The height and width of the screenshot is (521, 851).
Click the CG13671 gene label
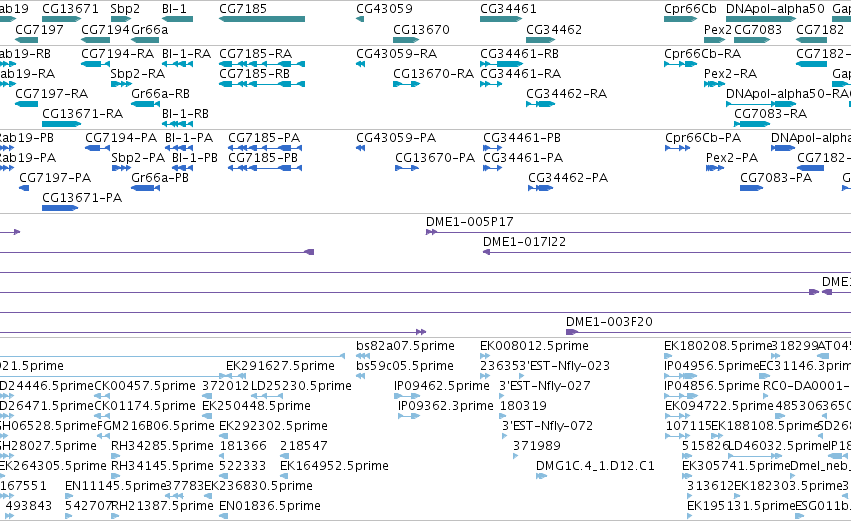coord(71,9)
